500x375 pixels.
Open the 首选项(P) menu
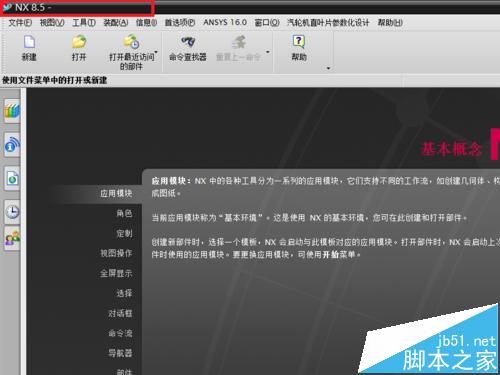click(180, 23)
